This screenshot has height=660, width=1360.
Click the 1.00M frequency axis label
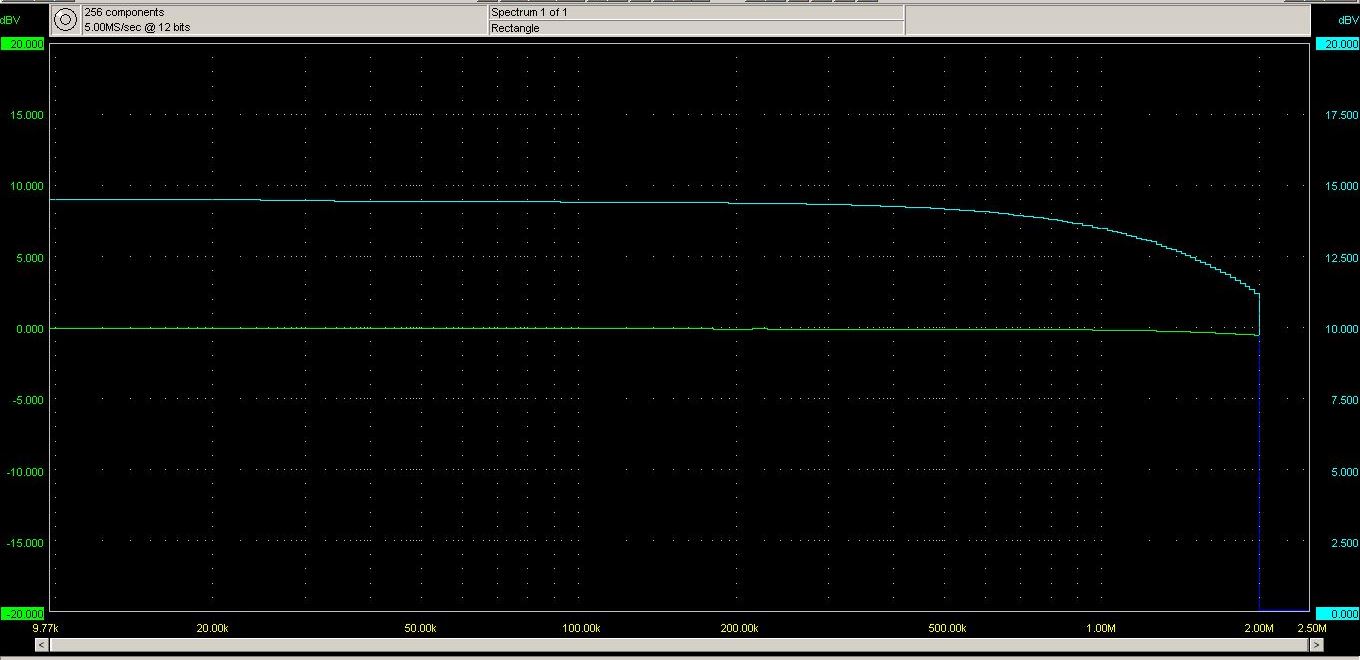(1100, 628)
